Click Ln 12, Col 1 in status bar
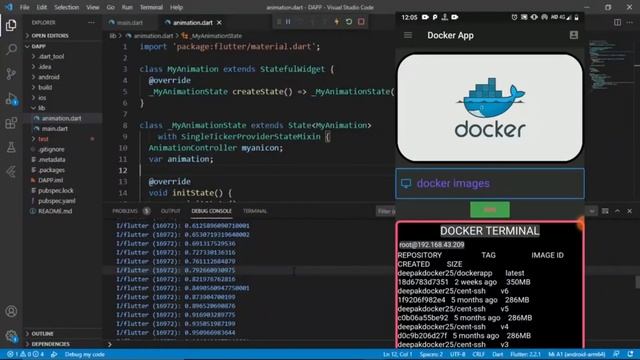 [x=397, y=354]
